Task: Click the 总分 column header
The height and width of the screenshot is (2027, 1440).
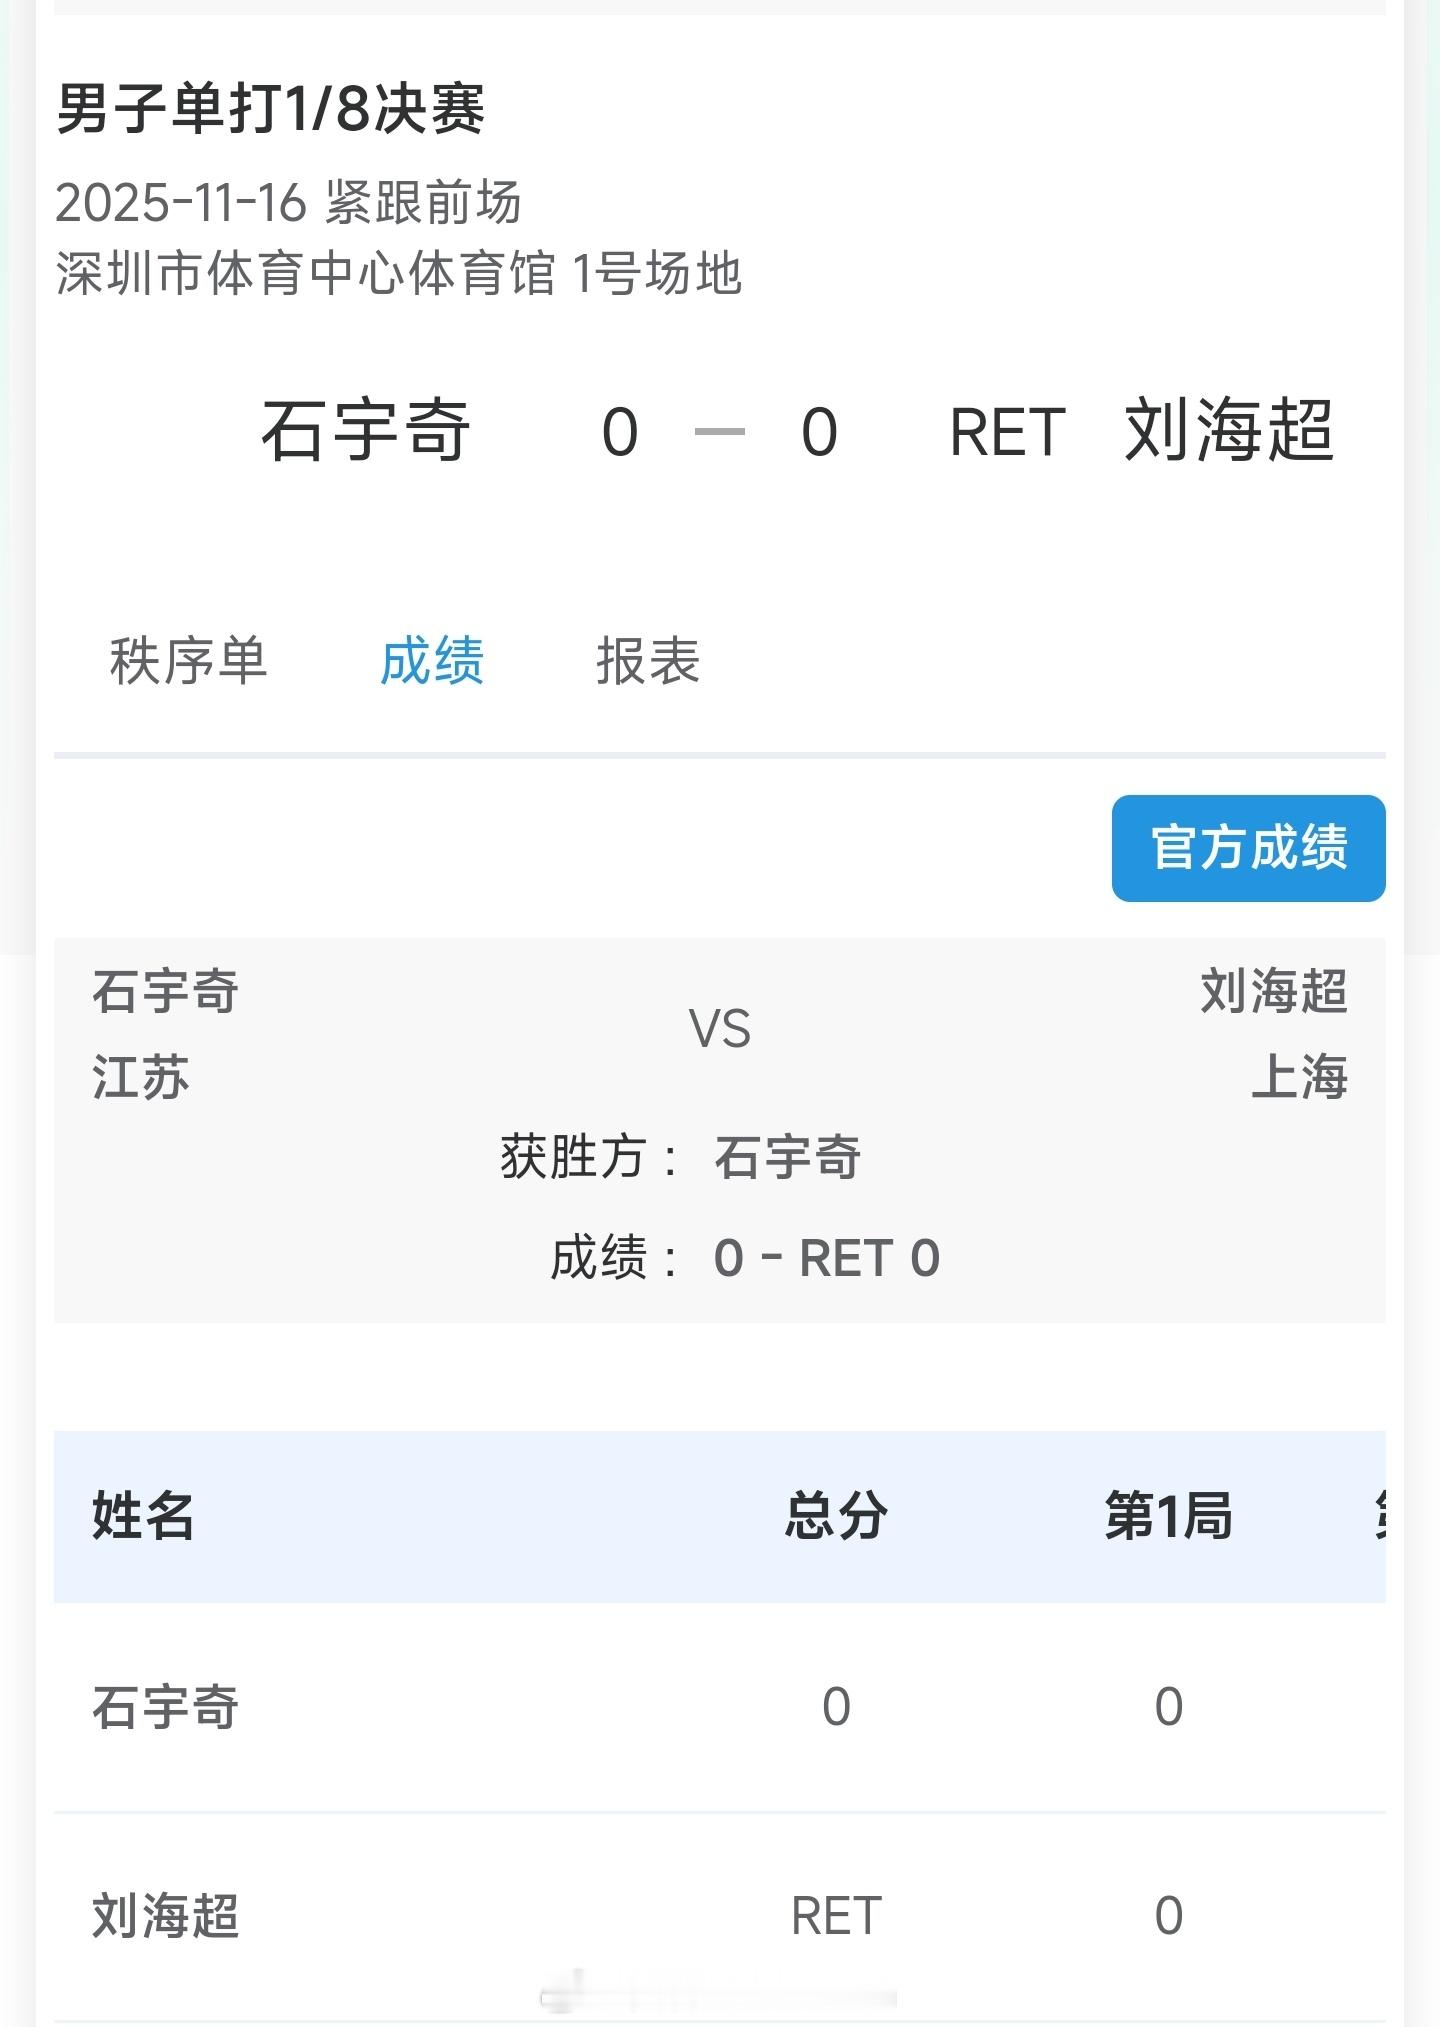Action: click(836, 1516)
